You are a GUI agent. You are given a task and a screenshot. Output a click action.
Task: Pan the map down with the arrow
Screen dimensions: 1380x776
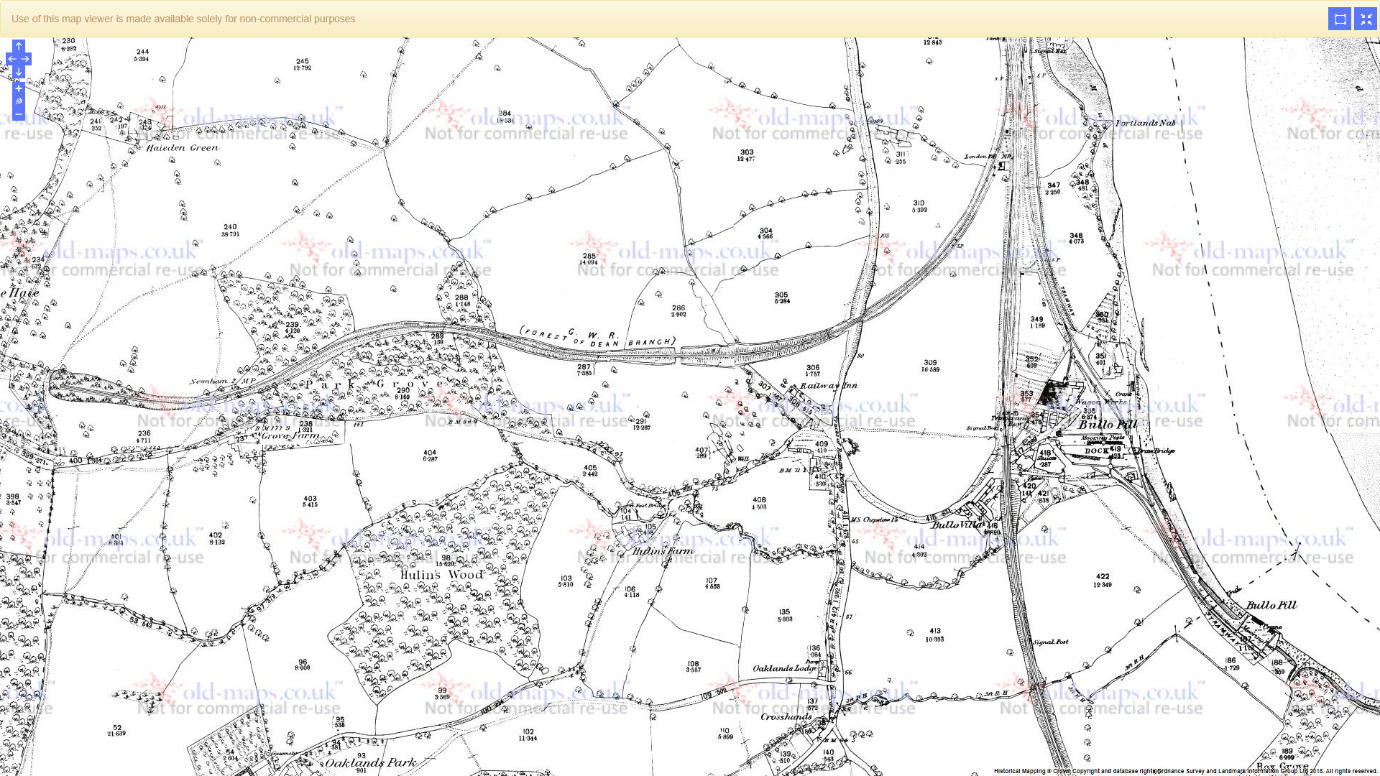pos(18,72)
